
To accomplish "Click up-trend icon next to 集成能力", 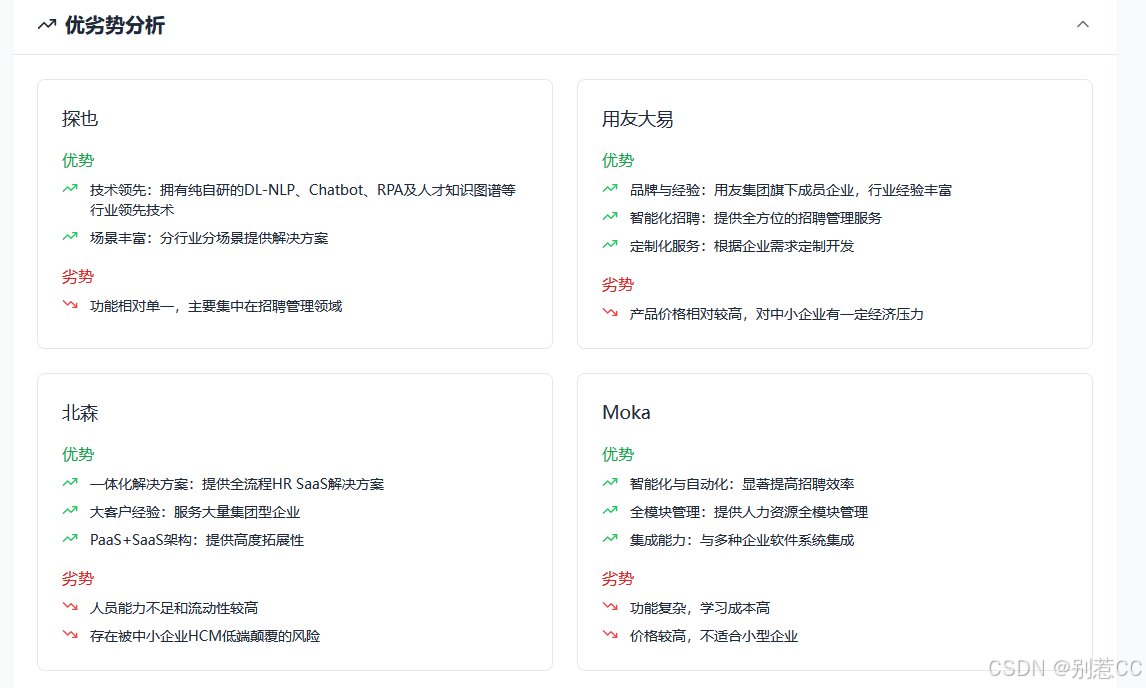I will [x=610, y=539].
